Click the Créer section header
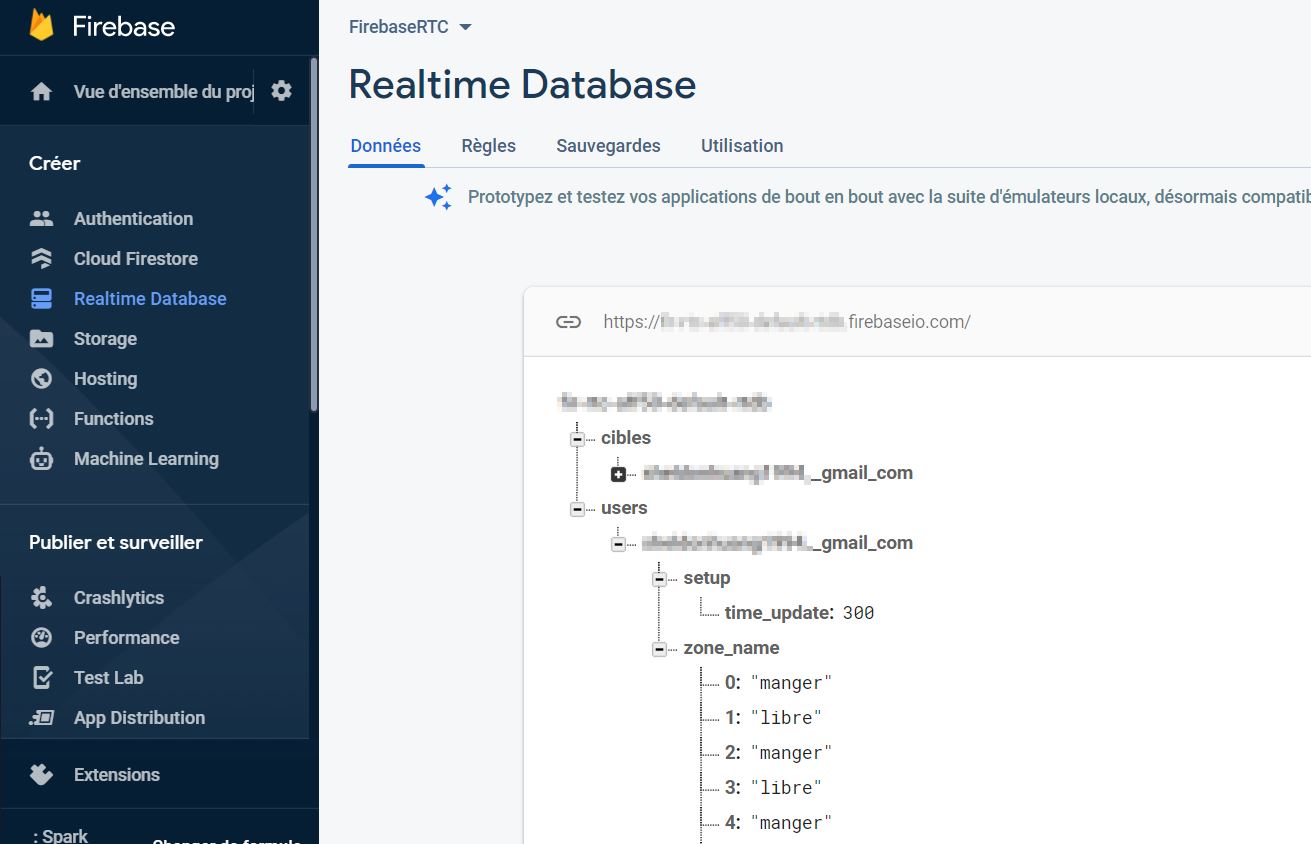The height and width of the screenshot is (844, 1311). coord(54,163)
